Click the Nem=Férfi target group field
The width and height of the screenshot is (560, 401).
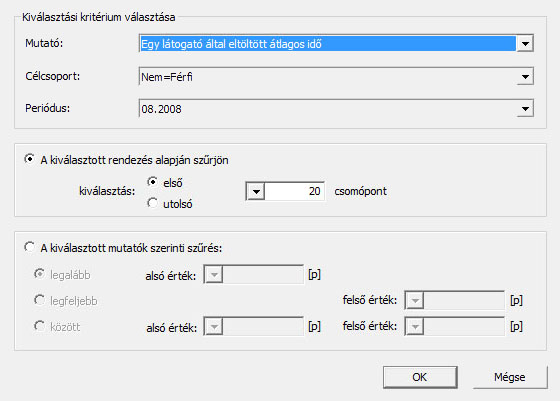328,76
